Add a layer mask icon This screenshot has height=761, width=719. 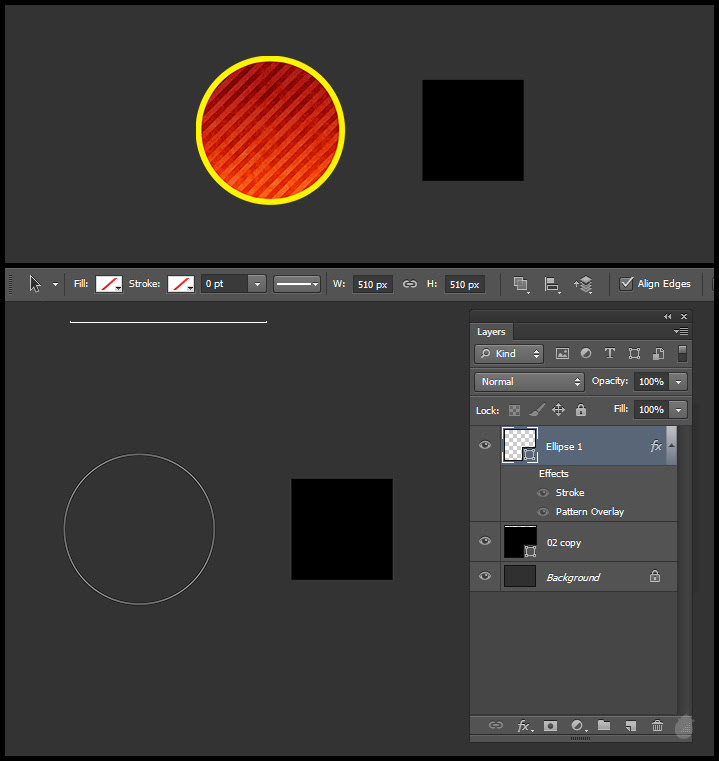(x=551, y=726)
